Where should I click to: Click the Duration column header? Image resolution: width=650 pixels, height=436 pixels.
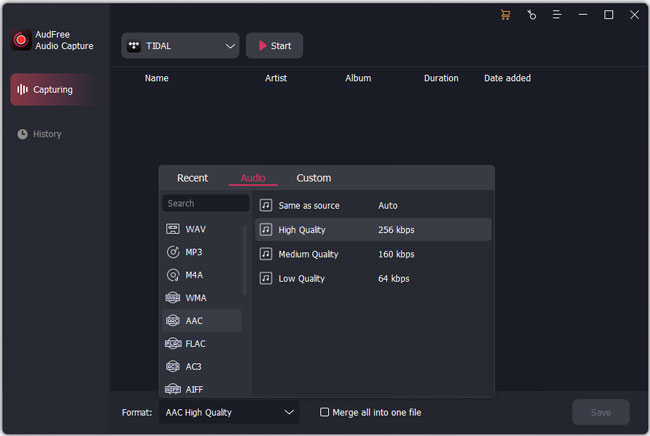441,78
